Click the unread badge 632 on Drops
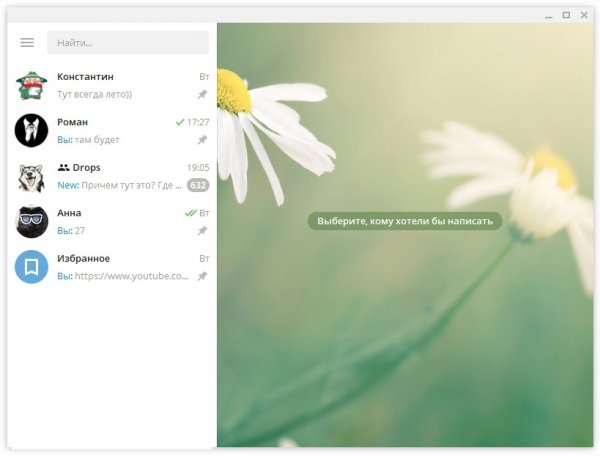This screenshot has height=456, width=600. [198, 185]
